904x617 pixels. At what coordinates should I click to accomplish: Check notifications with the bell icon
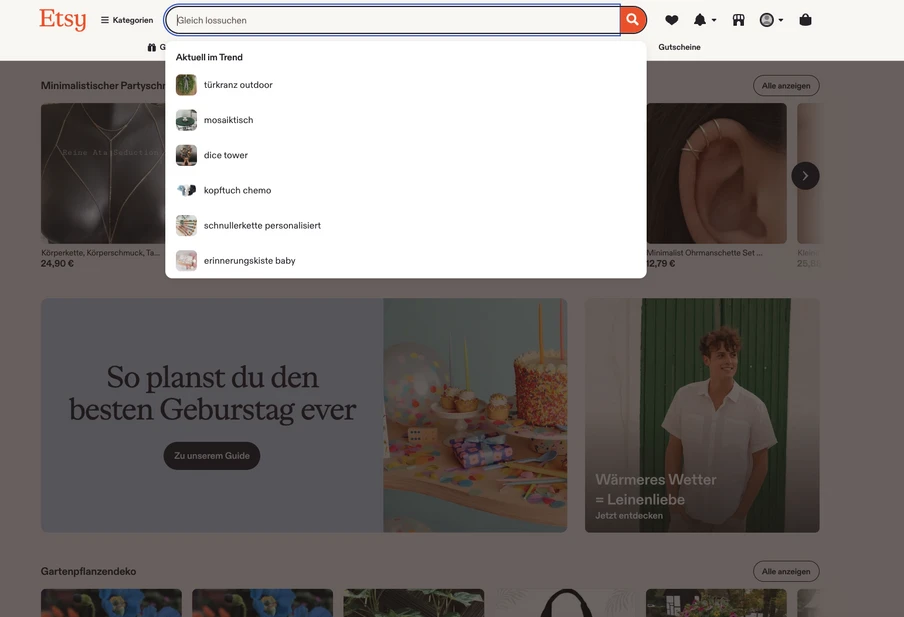(x=698, y=19)
